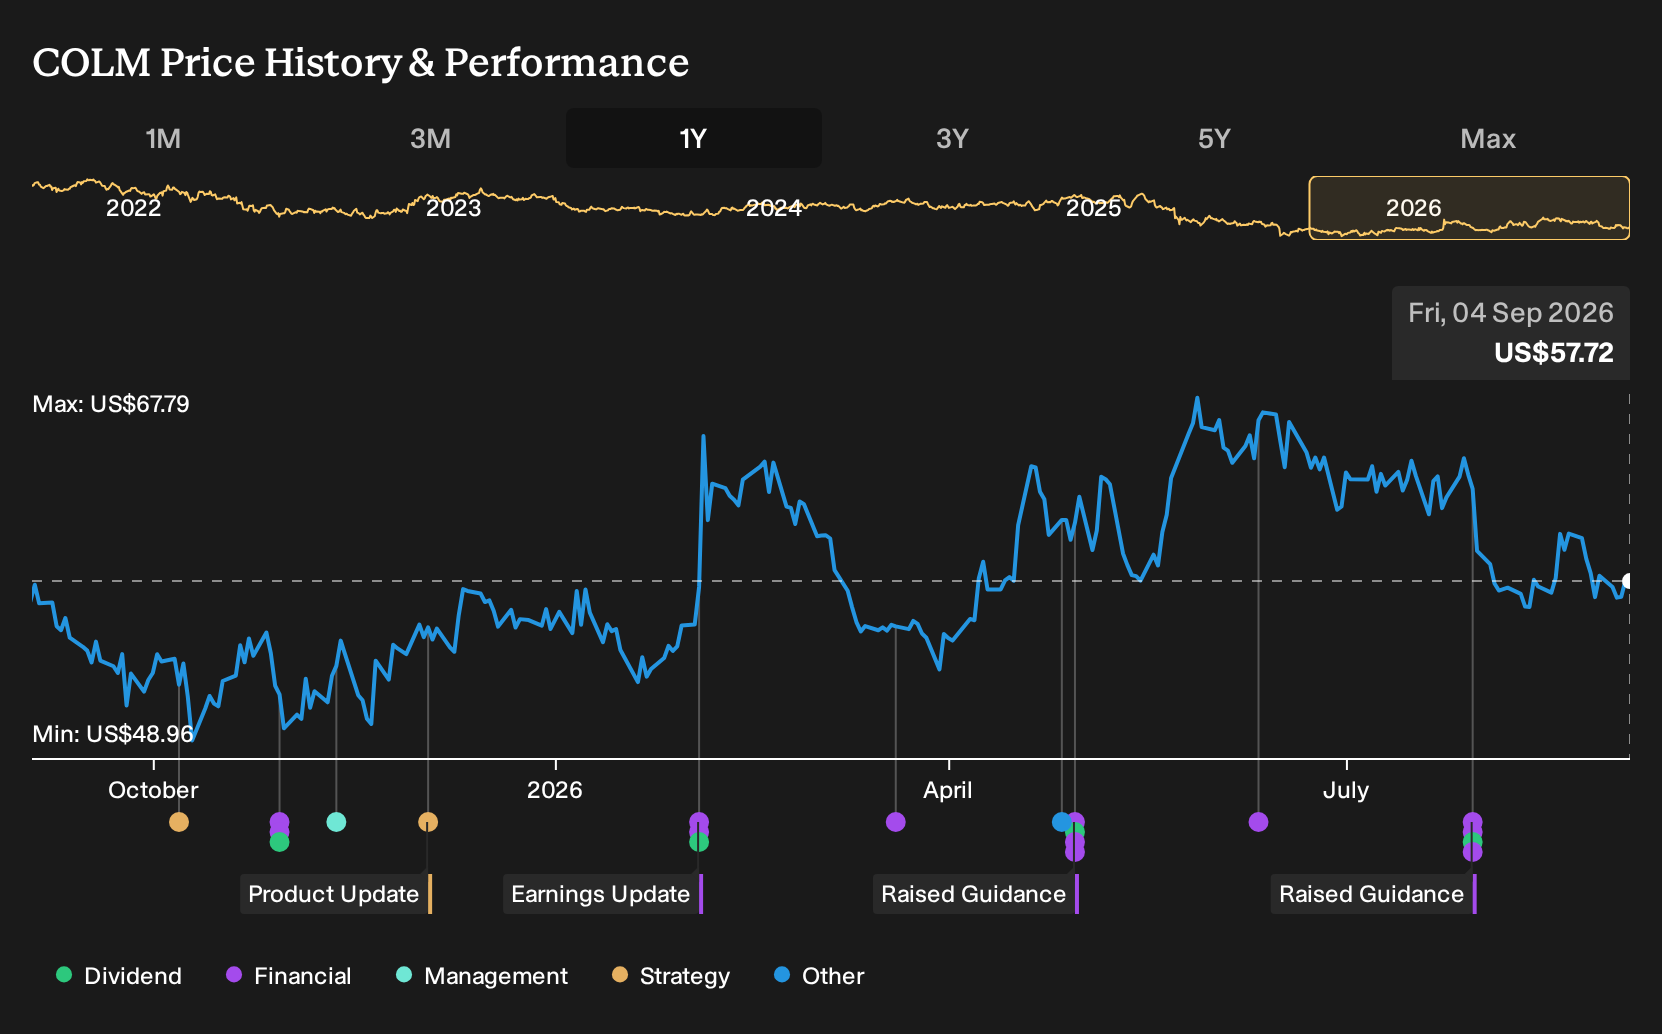Toggle the Management legend filter
Image resolution: width=1662 pixels, height=1034 pixels.
click(482, 976)
